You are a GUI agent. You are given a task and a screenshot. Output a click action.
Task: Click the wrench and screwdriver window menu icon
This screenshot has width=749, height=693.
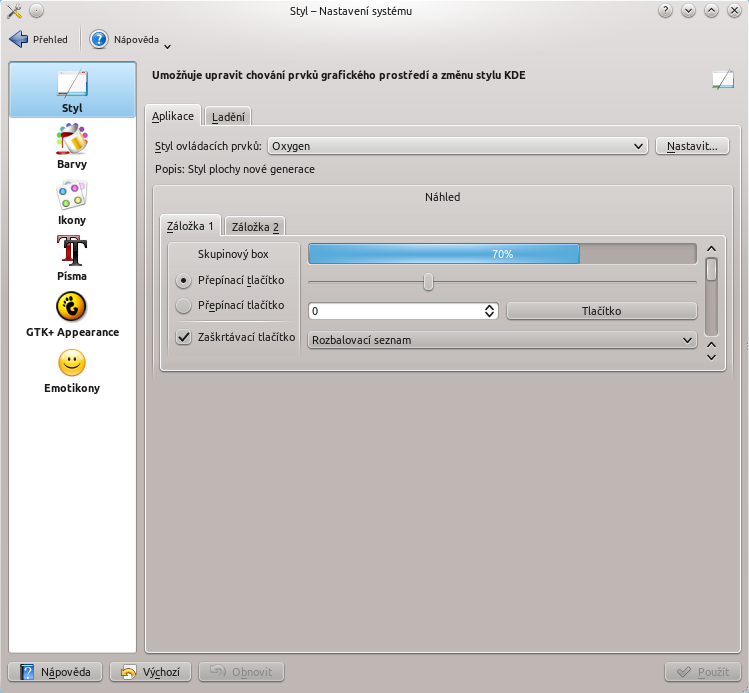(x=14, y=11)
